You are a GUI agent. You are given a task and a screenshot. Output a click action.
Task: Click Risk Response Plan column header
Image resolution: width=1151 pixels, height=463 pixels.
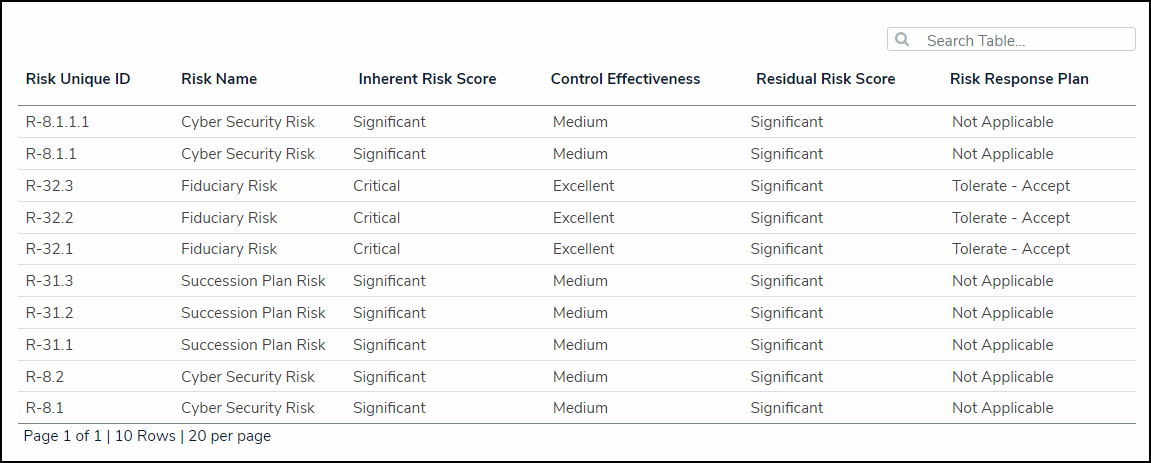pos(1019,79)
